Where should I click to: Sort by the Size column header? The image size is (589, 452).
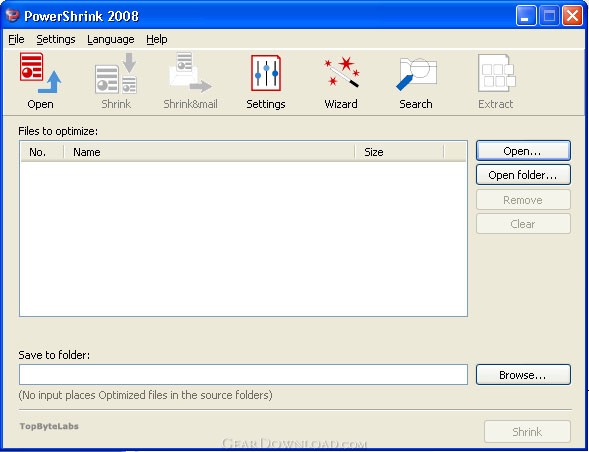(x=399, y=152)
